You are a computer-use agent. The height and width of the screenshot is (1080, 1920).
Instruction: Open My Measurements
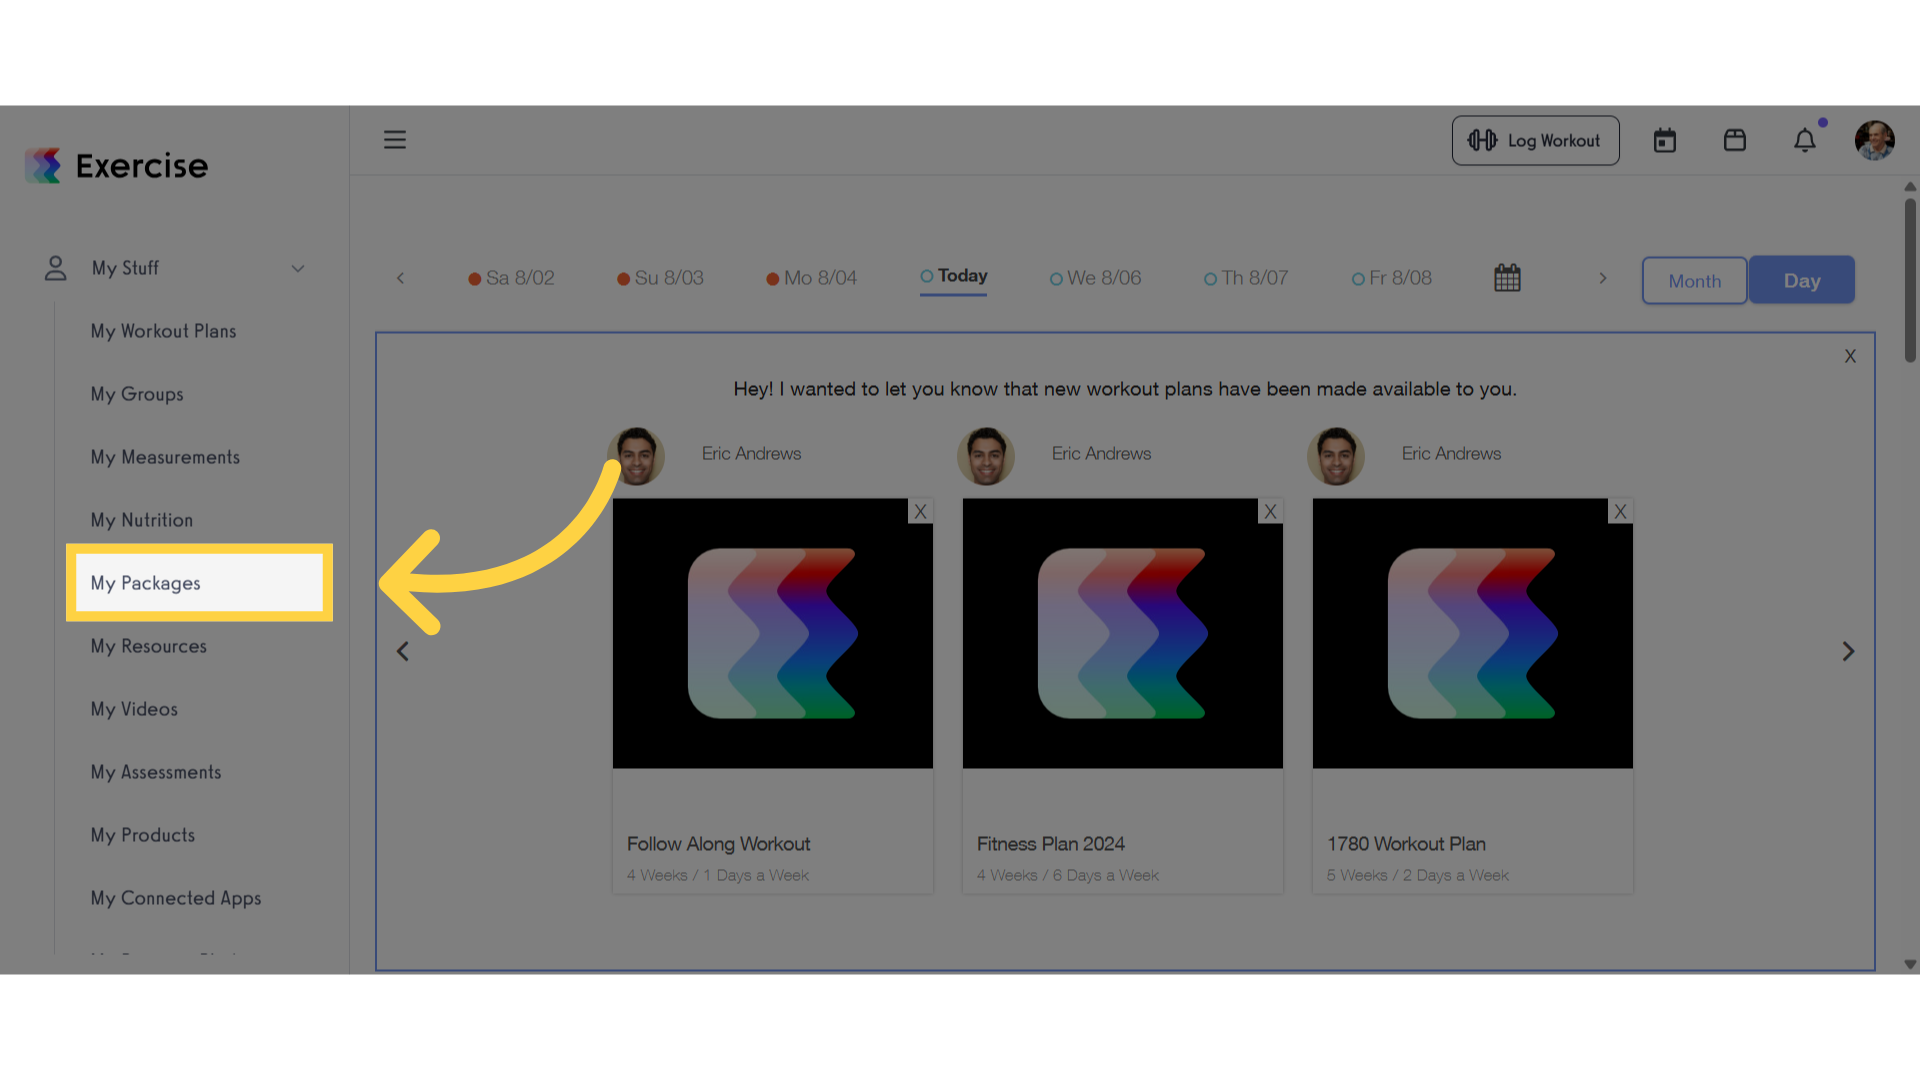point(166,457)
